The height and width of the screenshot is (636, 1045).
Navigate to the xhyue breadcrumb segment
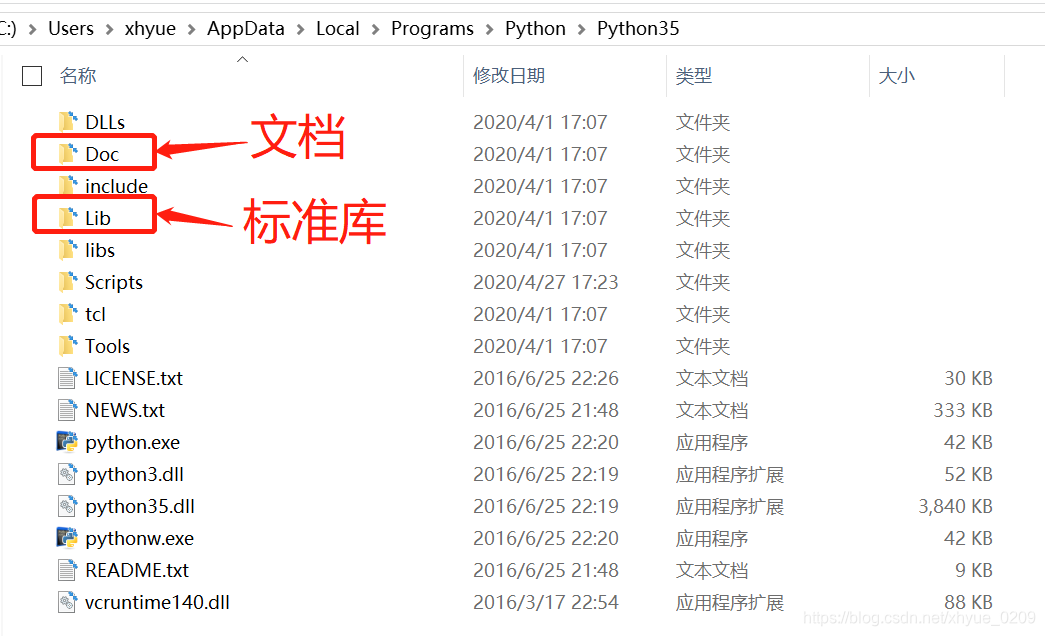pos(150,28)
